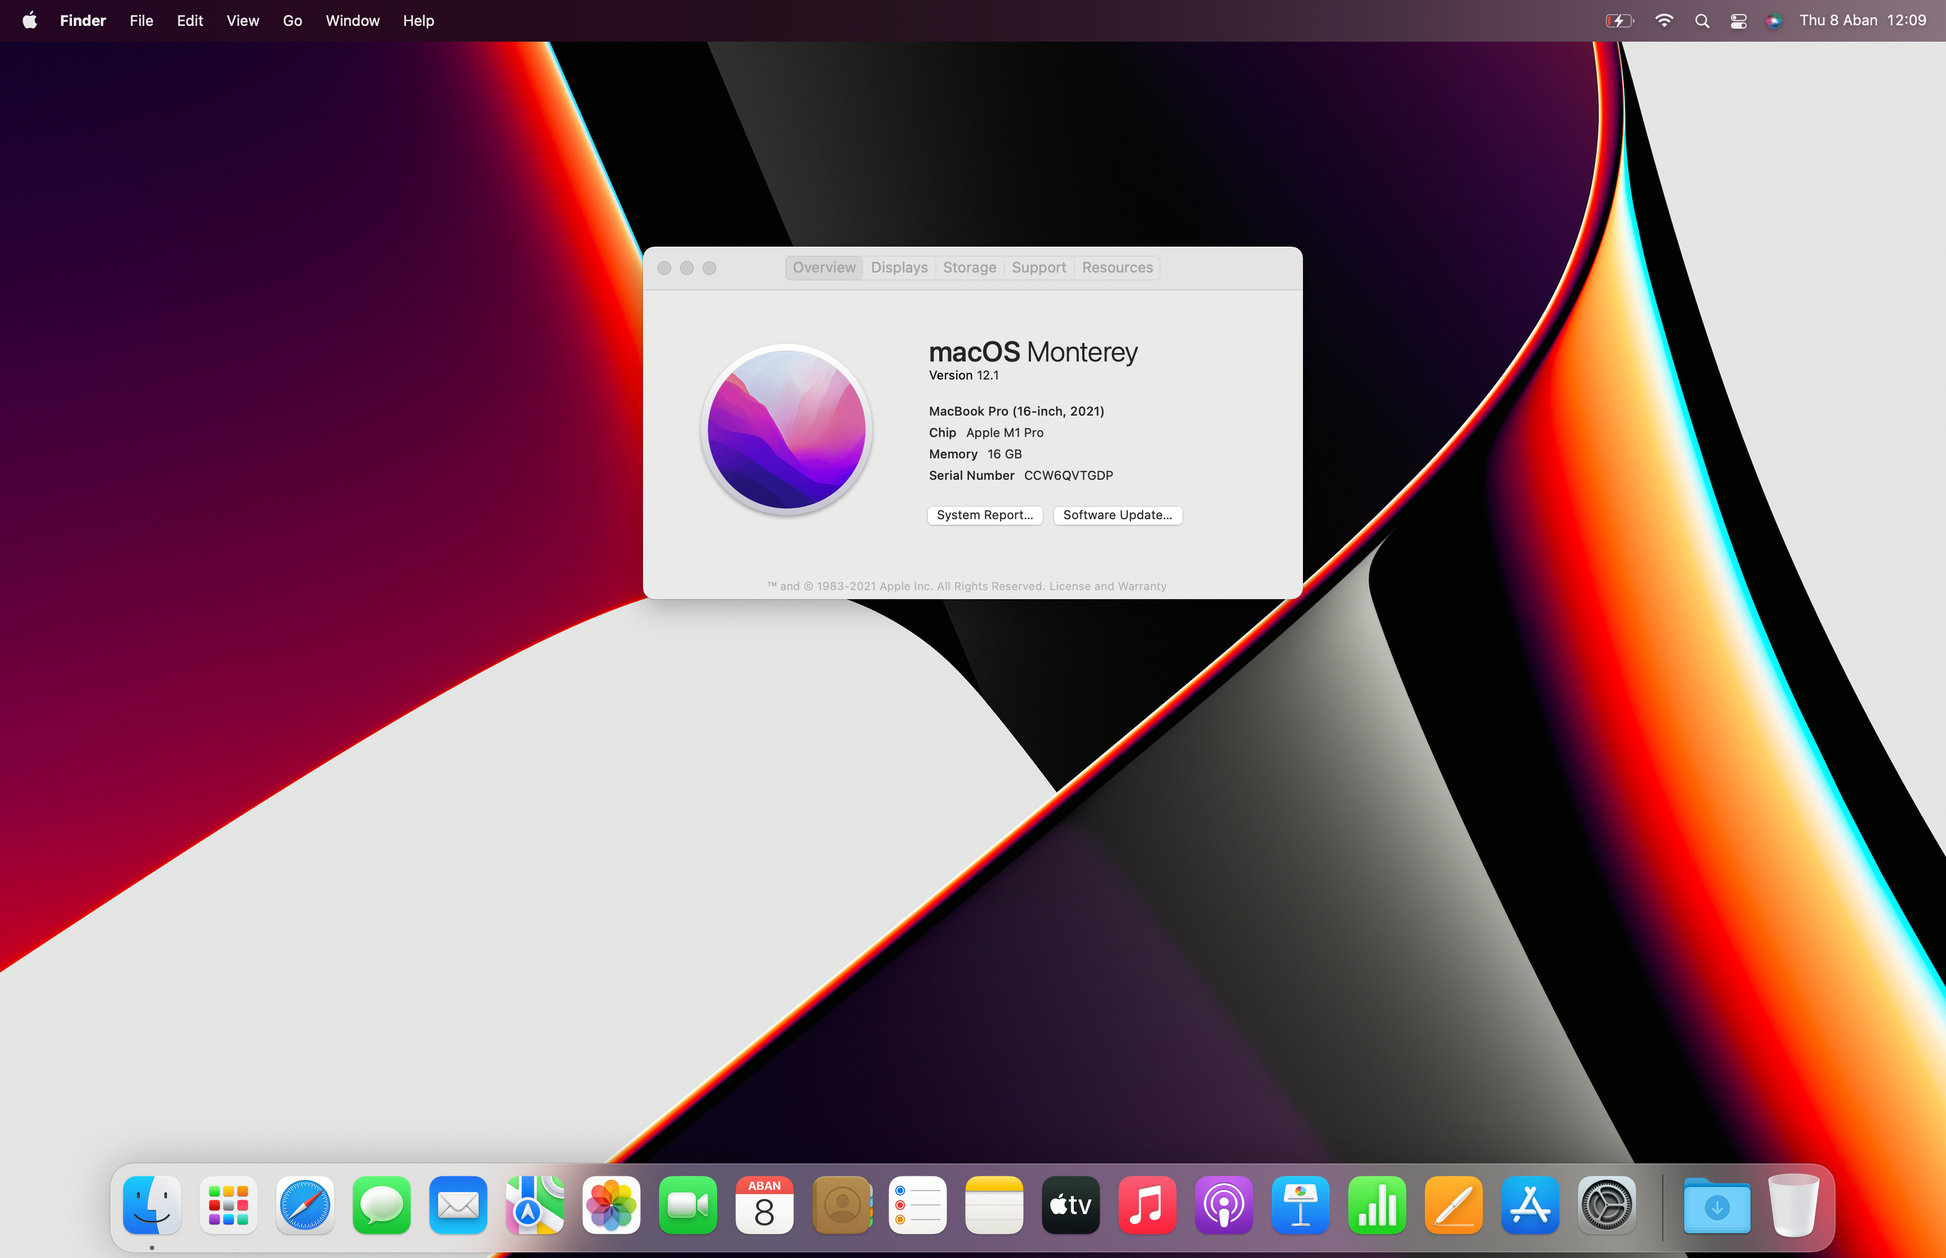Open the Photos app icon
The image size is (1946, 1258).
611,1206
